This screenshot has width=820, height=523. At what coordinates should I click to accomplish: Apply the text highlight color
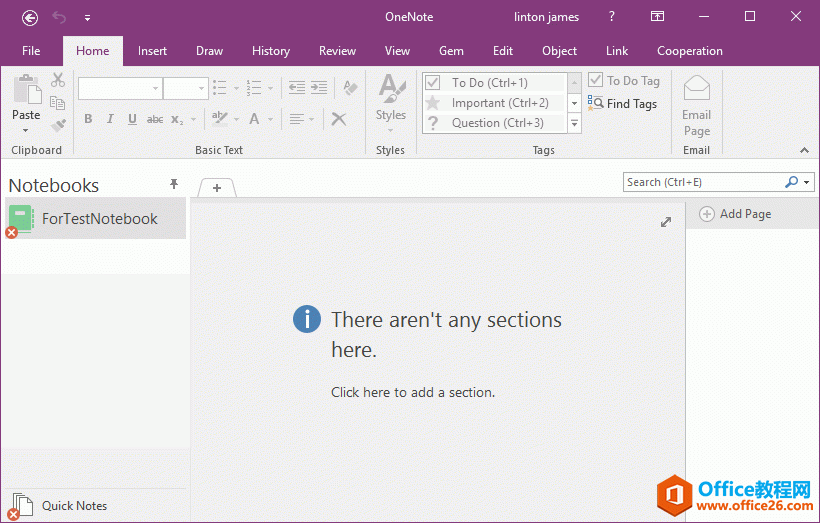220,119
